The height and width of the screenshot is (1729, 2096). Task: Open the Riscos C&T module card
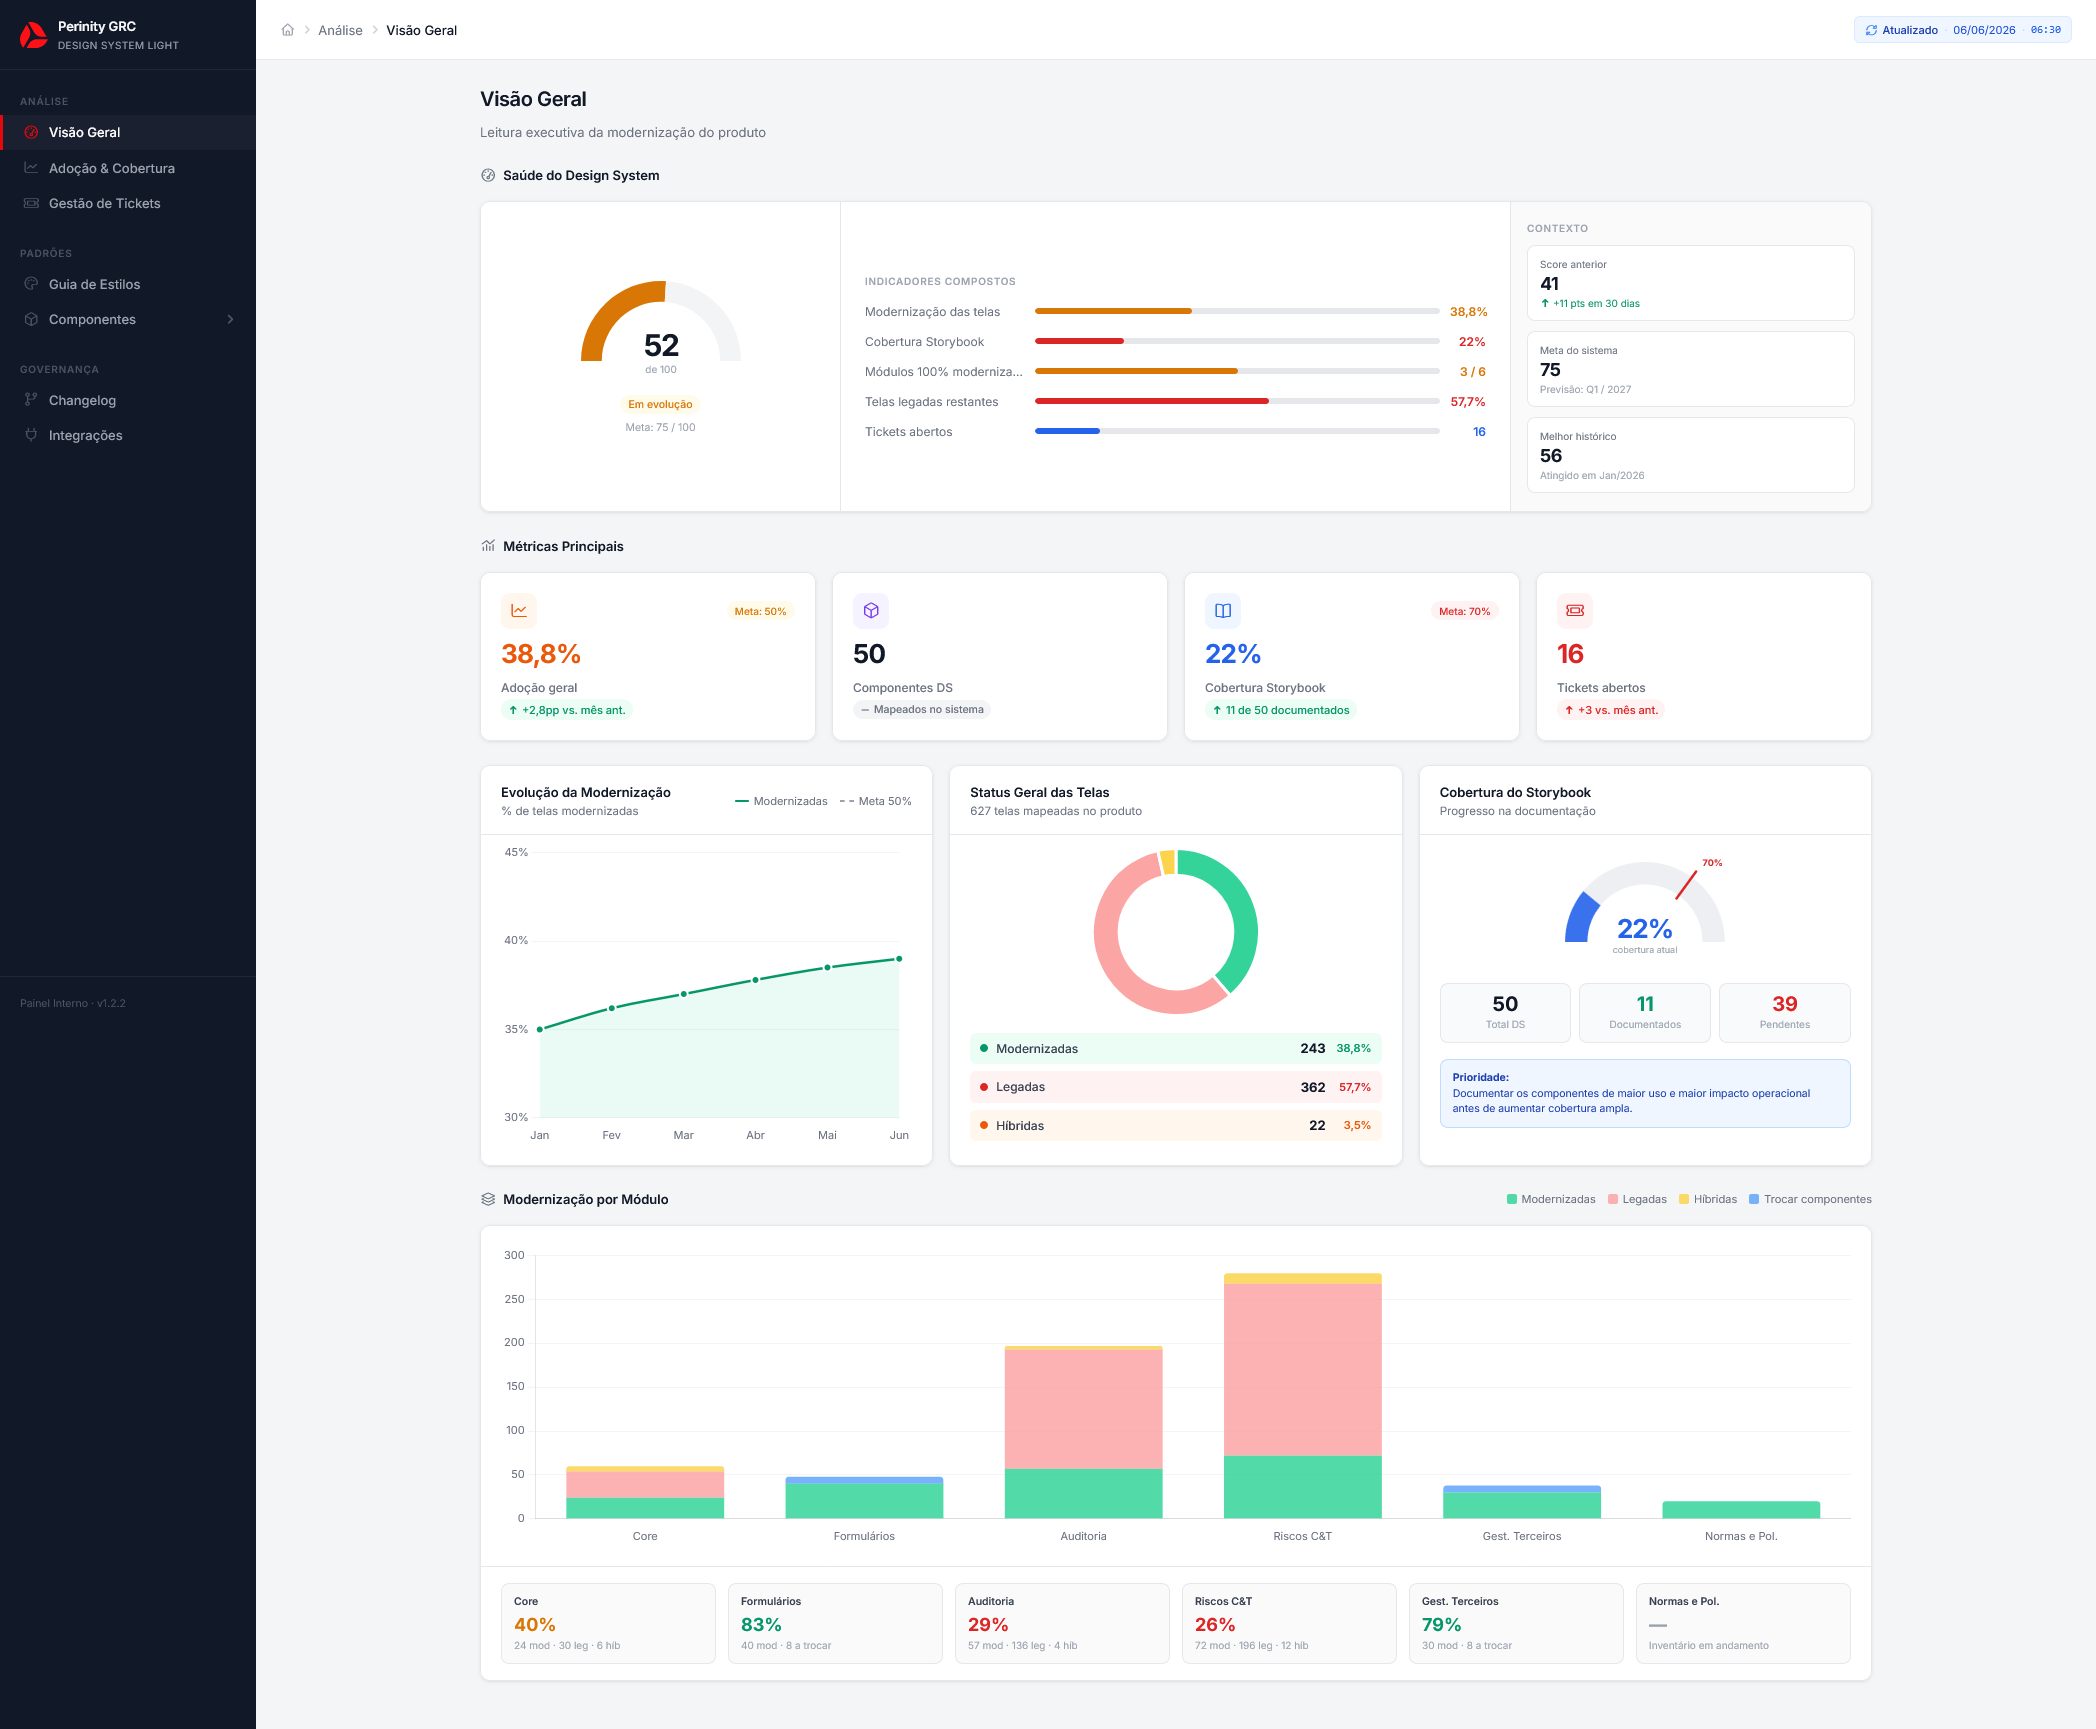click(1289, 1623)
